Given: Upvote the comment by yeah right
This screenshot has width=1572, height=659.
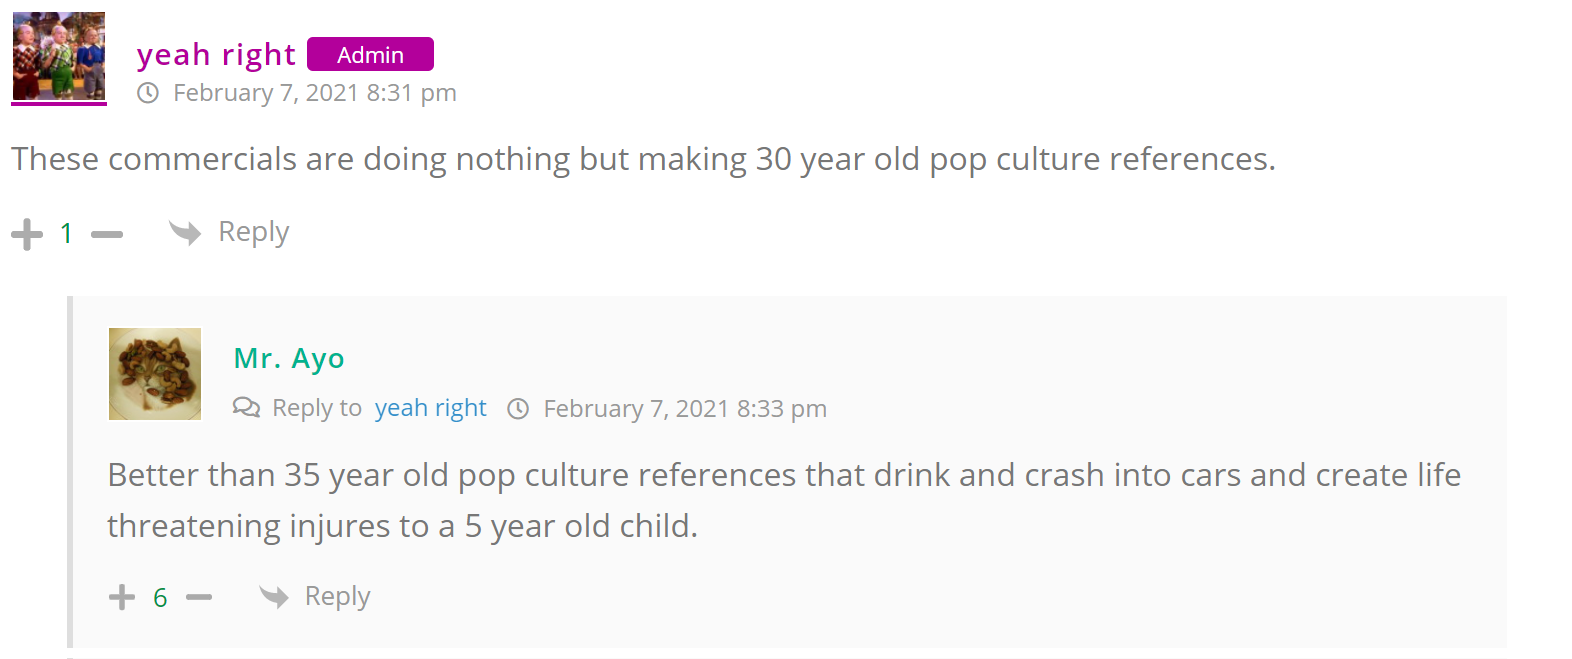Looking at the screenshot, I should point(27,235).
